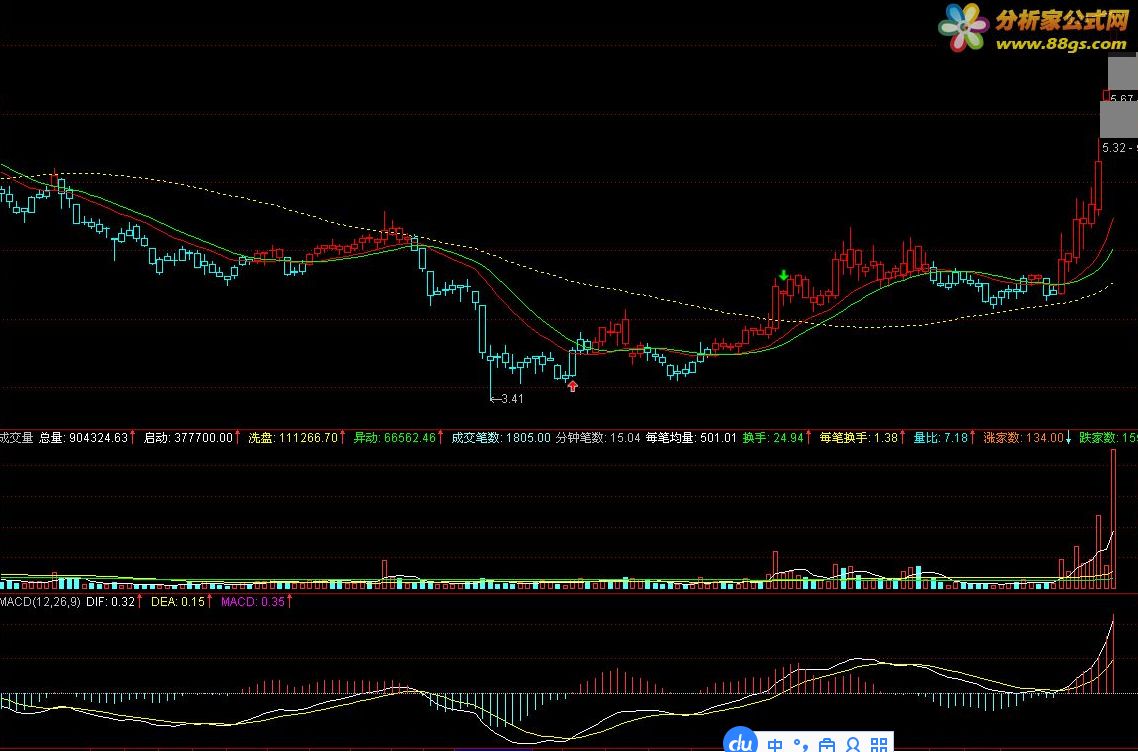The width and height of the screenshot is (1138, 752).
Task: Click the 每笔均量: 501.01 value
Action: (x=691, y=438)
